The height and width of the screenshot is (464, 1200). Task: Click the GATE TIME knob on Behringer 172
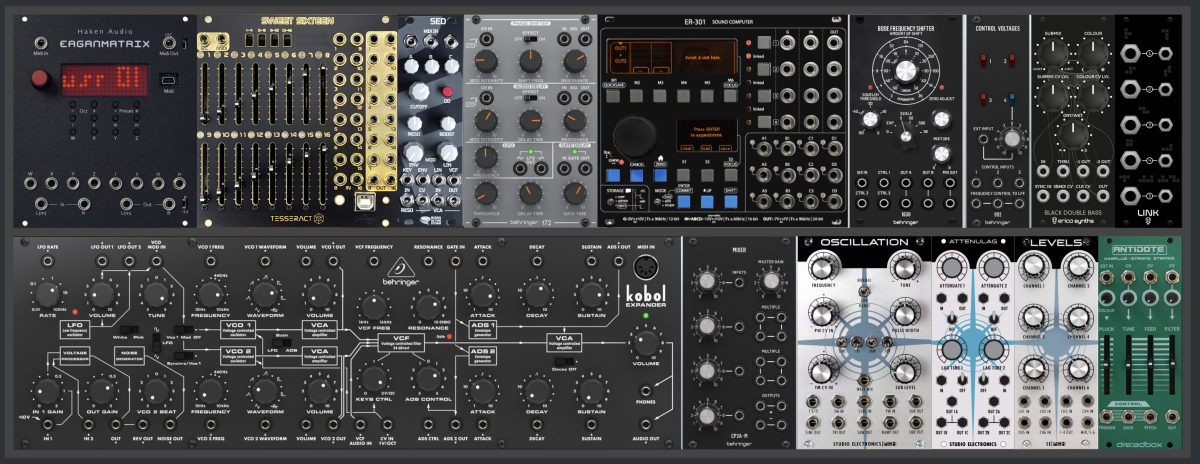[x=575, y=193]
